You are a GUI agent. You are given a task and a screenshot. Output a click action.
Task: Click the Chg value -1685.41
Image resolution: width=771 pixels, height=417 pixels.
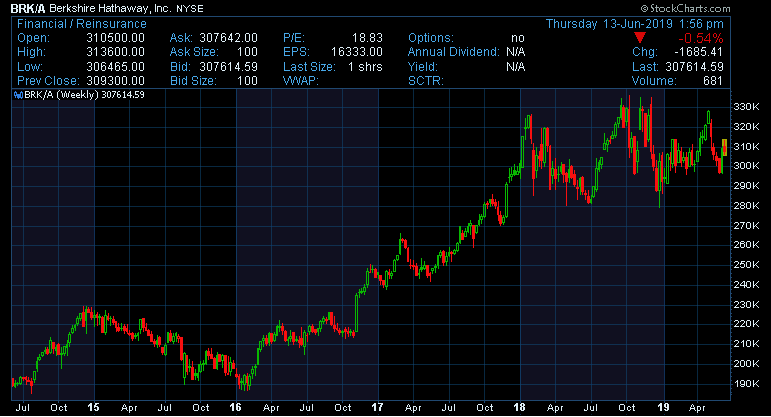(698, 52)
